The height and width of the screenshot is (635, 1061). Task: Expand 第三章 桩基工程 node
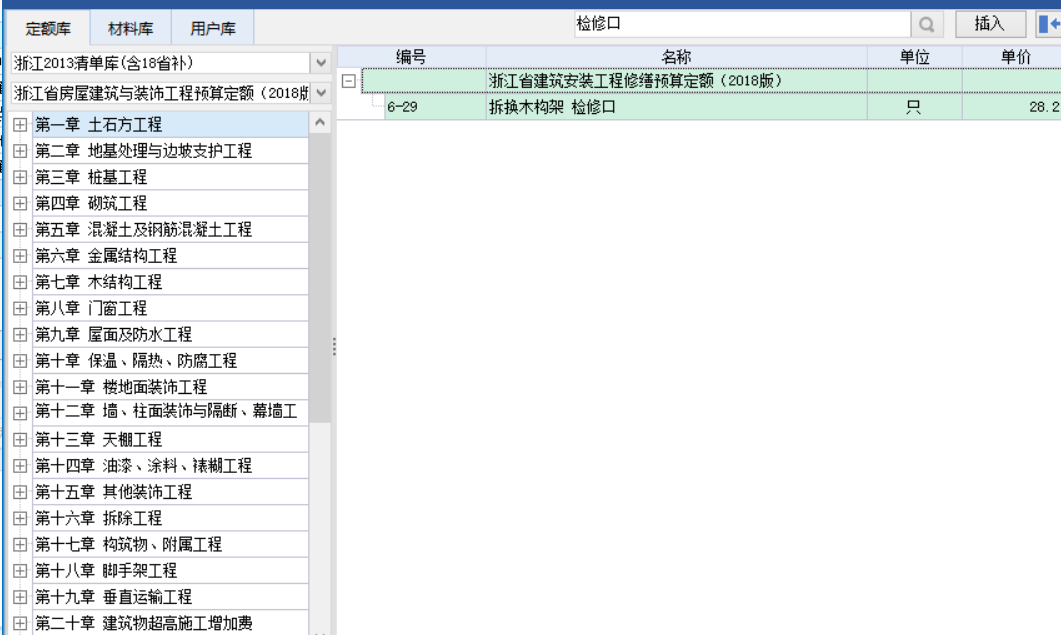(x=20, y=177)
